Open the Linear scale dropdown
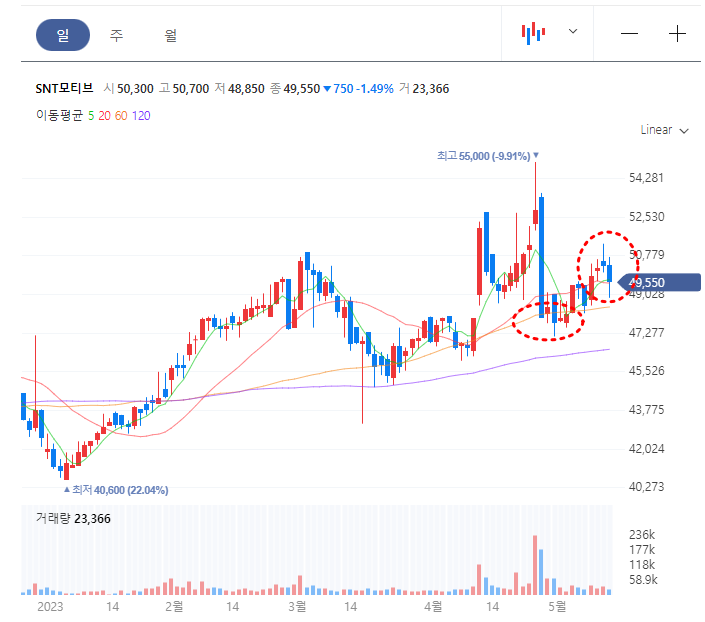This screenshot has width=705, height=622. (x=664, y=130)
